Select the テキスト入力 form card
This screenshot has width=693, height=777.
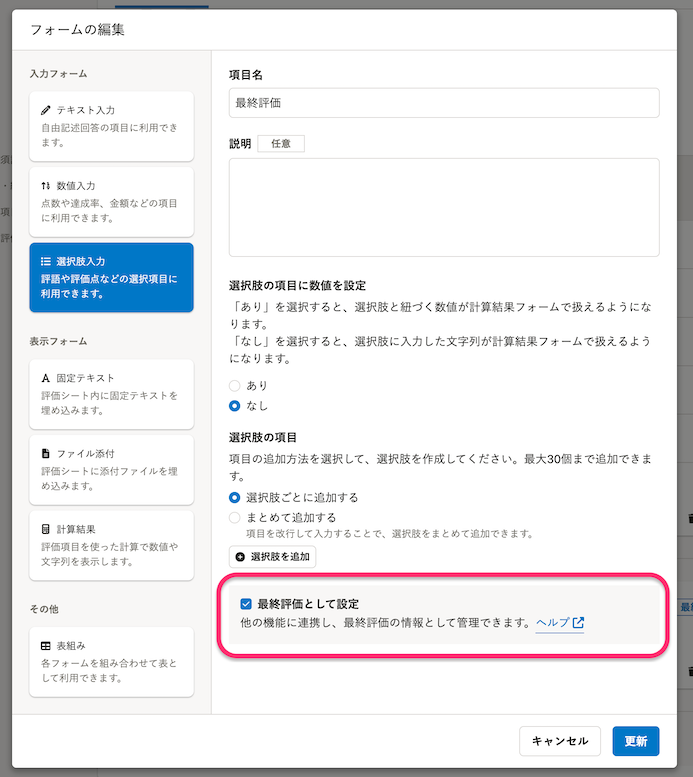coord(112,126)
